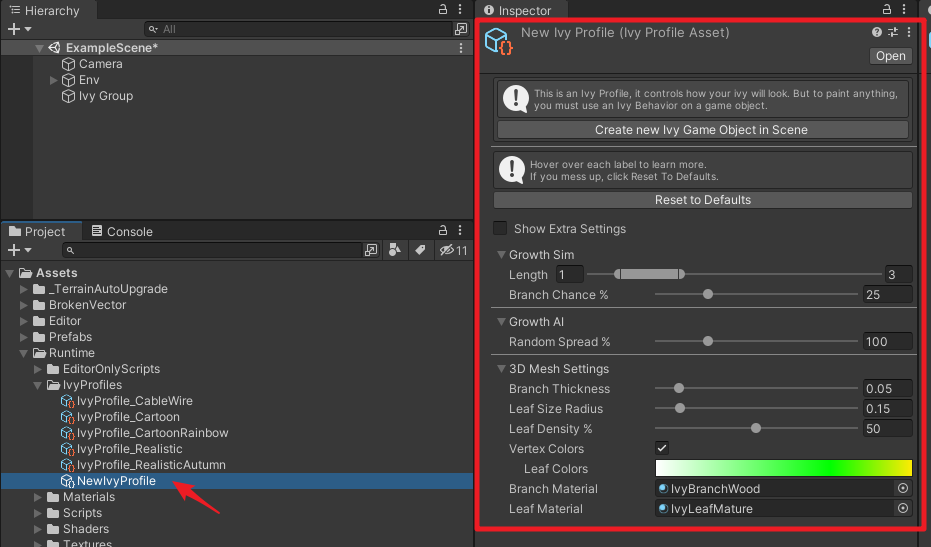Switch to the Project tab

point(37,232)
